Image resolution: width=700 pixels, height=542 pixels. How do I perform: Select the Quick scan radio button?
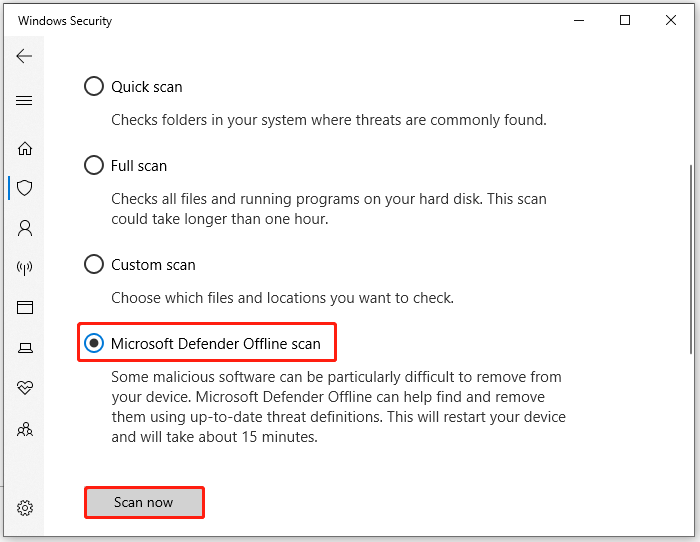pyautogui.click(x=94, y=87)
